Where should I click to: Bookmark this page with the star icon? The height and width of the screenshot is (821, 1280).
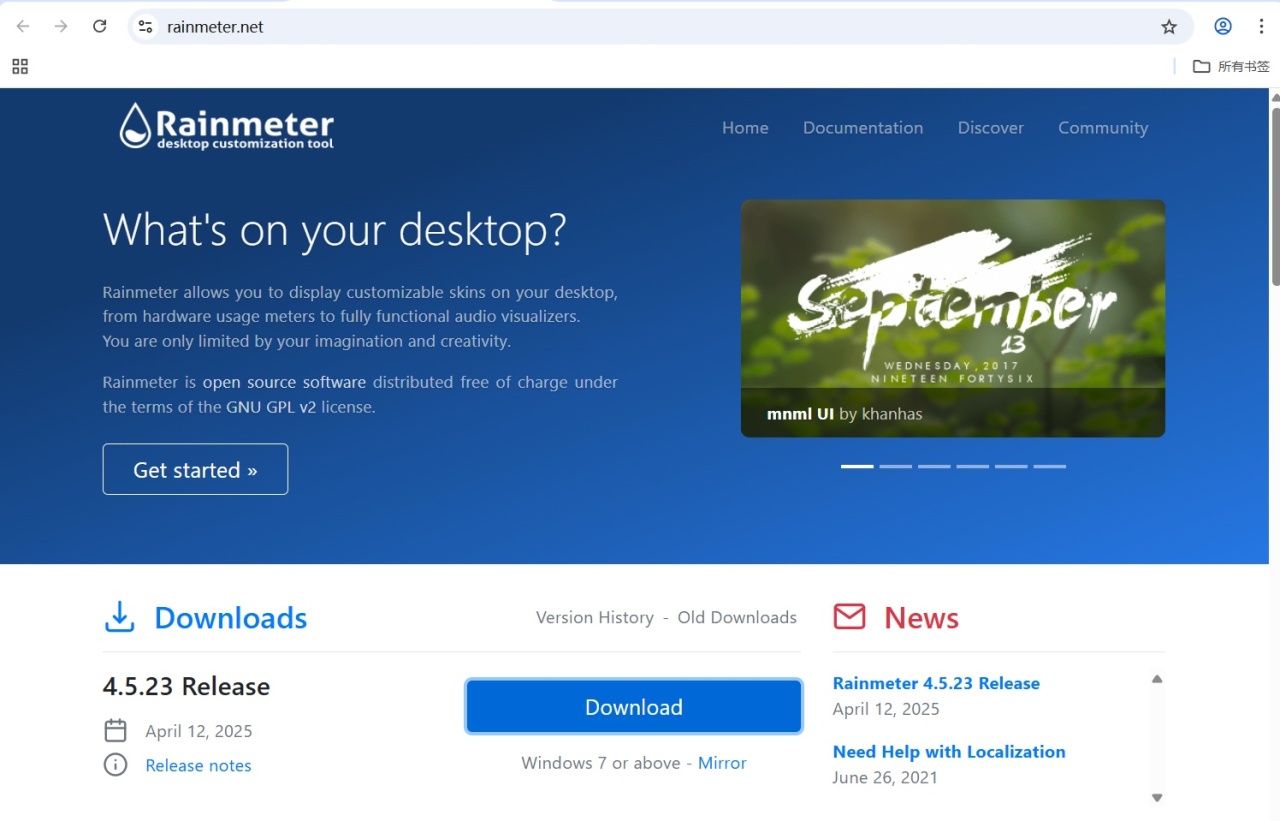[1169, 27]
